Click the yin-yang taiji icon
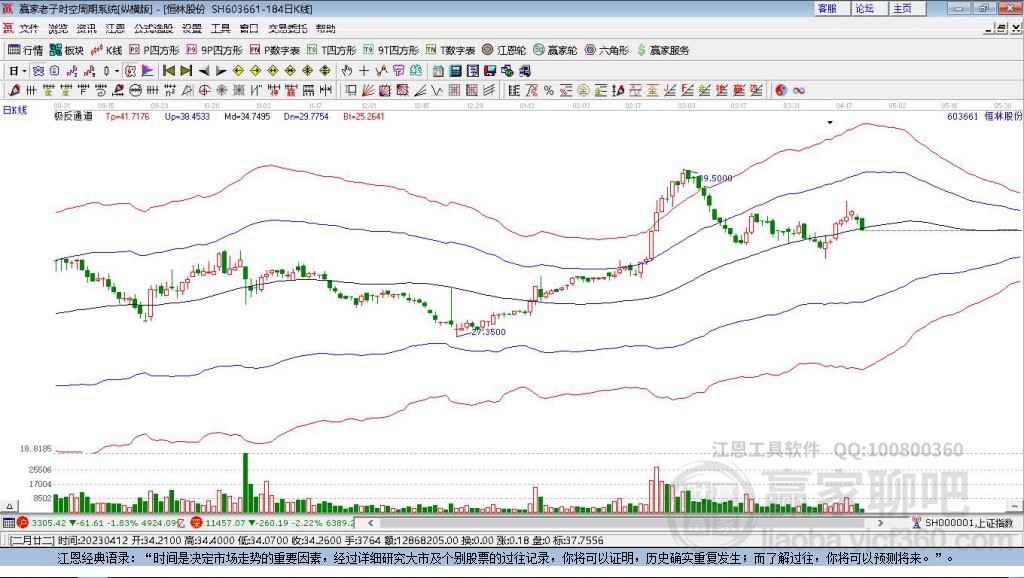 pyautogui.click(x=781, y=90)
